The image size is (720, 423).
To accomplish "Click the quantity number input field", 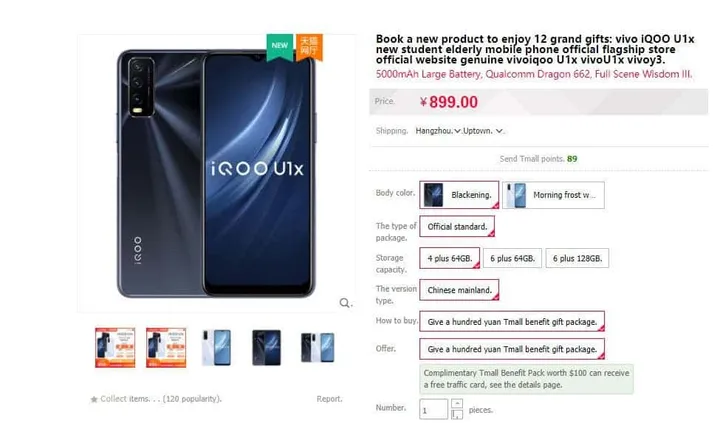I will (433, 409).
